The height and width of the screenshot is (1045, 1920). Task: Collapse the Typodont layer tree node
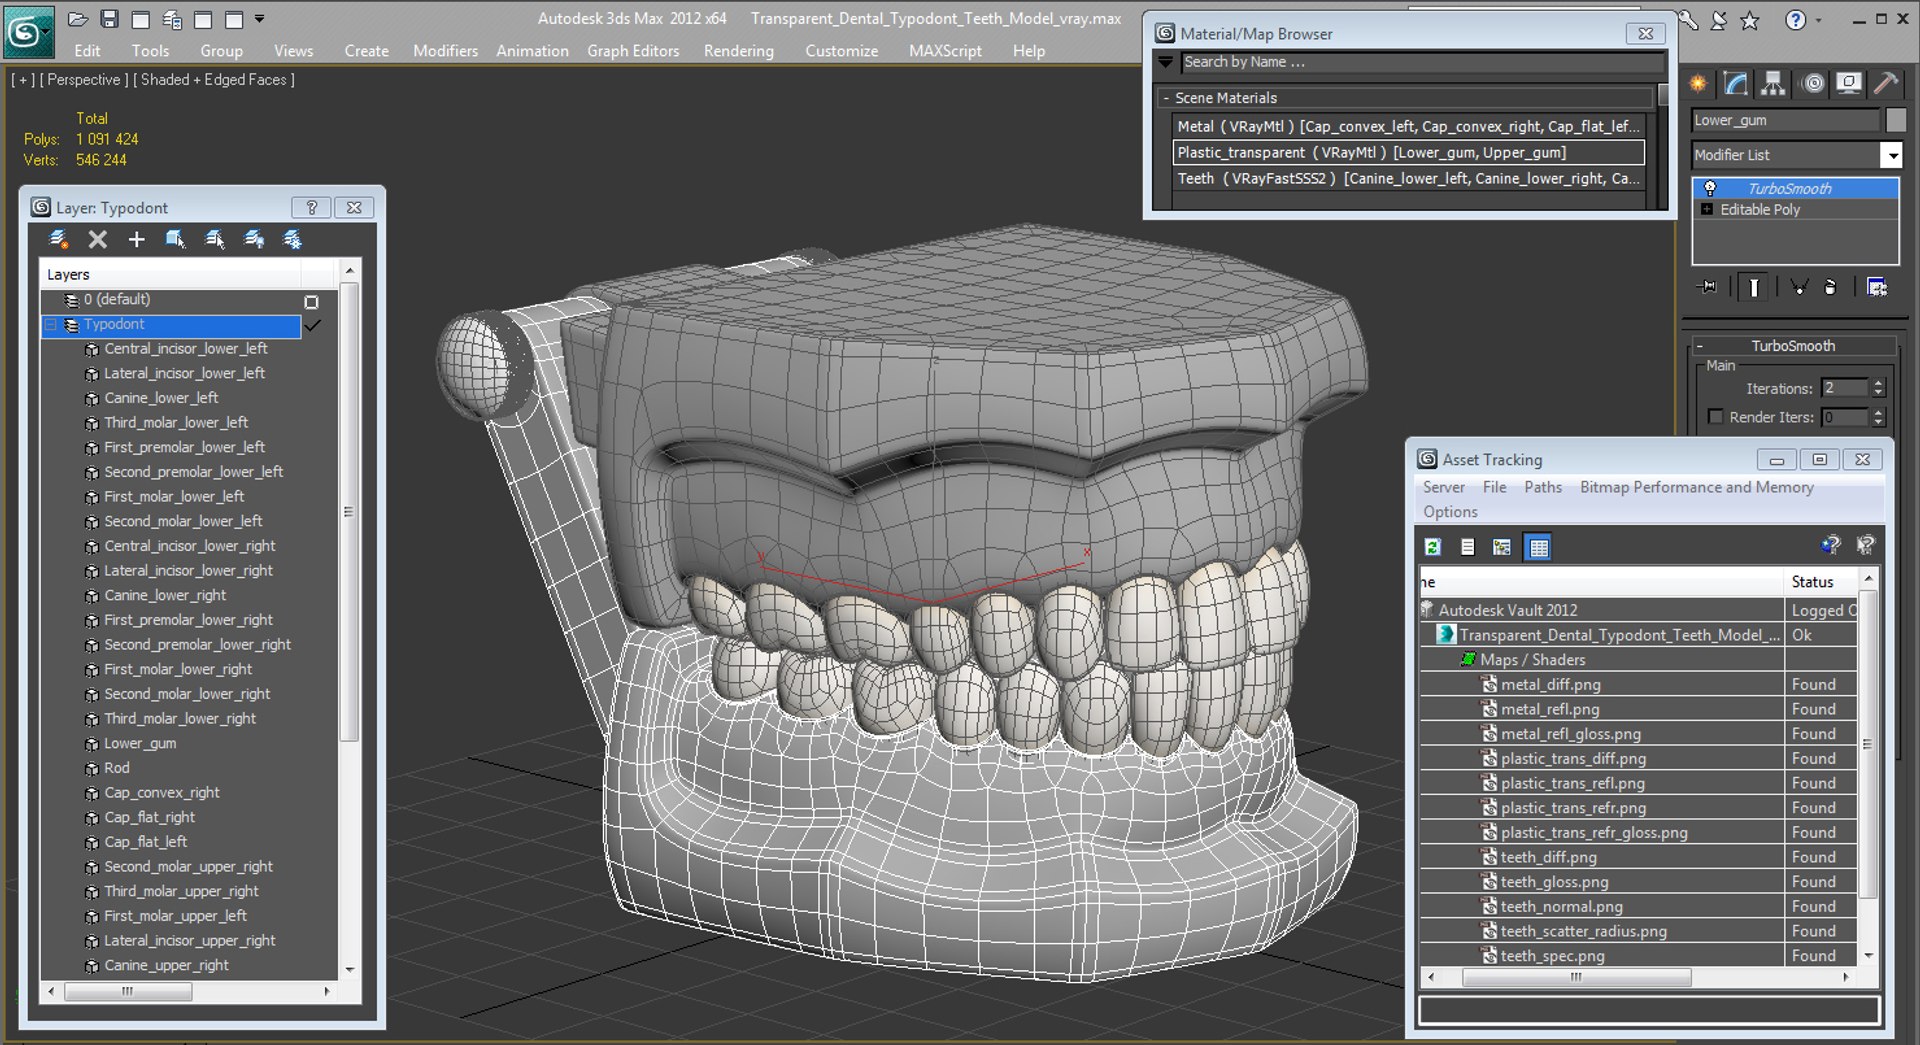pyautogui.click(x=50, y=325)
